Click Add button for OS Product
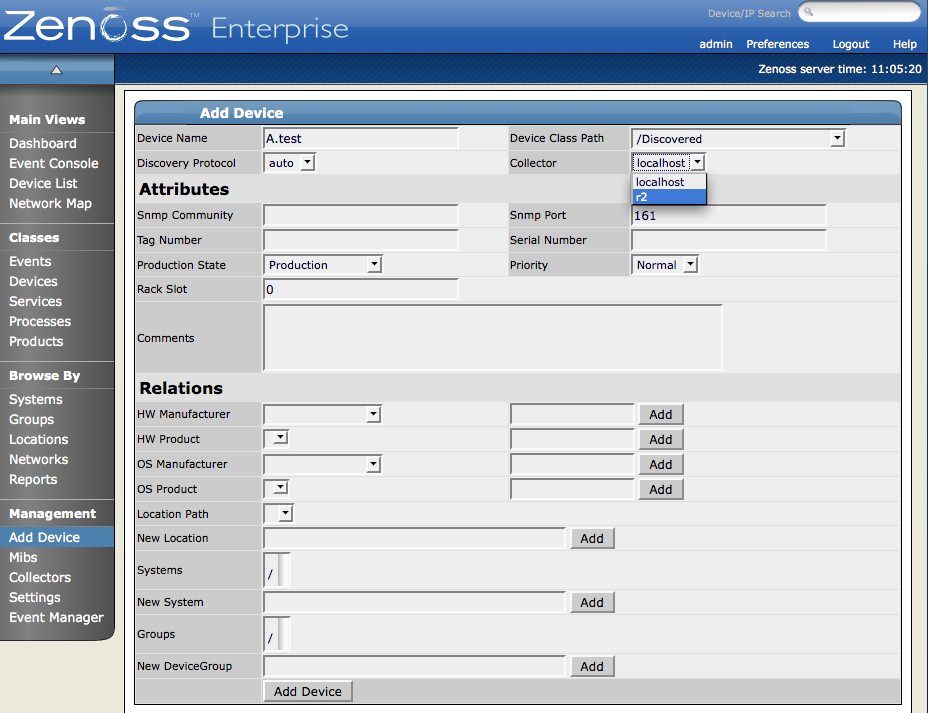 [x=660, y=489]
